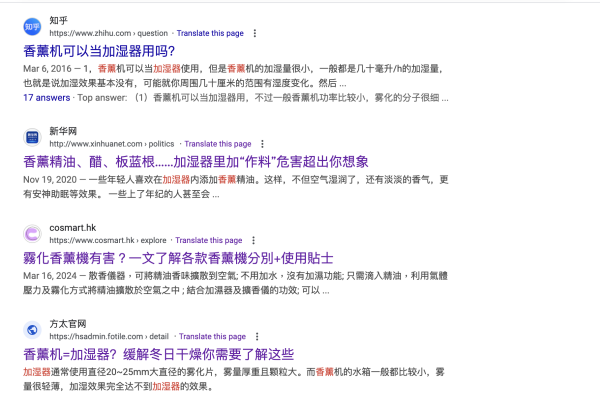Image resolution: width=600 pixels, height=407 pixels.
Task: Click the xinhuanet.com › politics URL breadcrumb
Action: click(113, 144)
